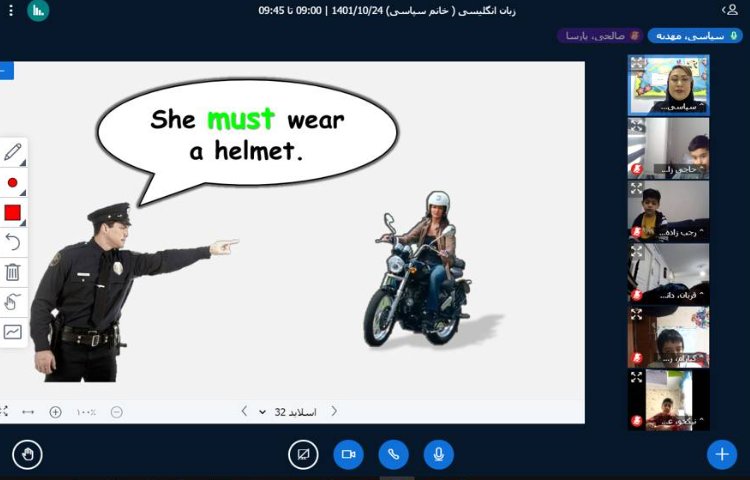Open the حاجی زاد webcam name dropdown
Screen dimensions: 750x480
[681, 169]
